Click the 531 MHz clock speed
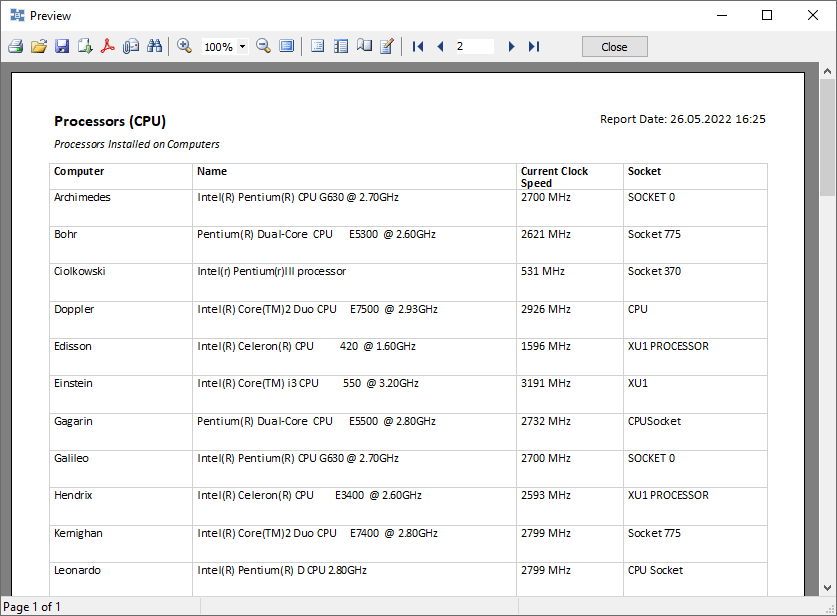 543,271
